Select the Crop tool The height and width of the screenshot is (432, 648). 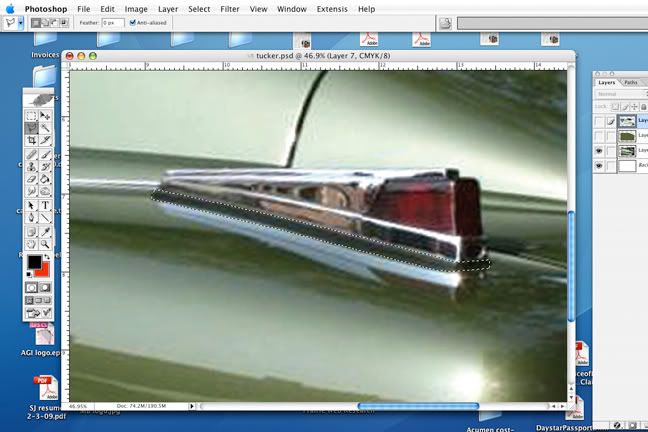point(32,141)
